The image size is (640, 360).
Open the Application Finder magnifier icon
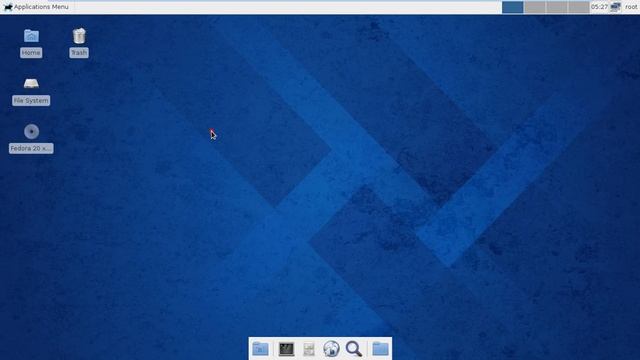click(353, 349)
